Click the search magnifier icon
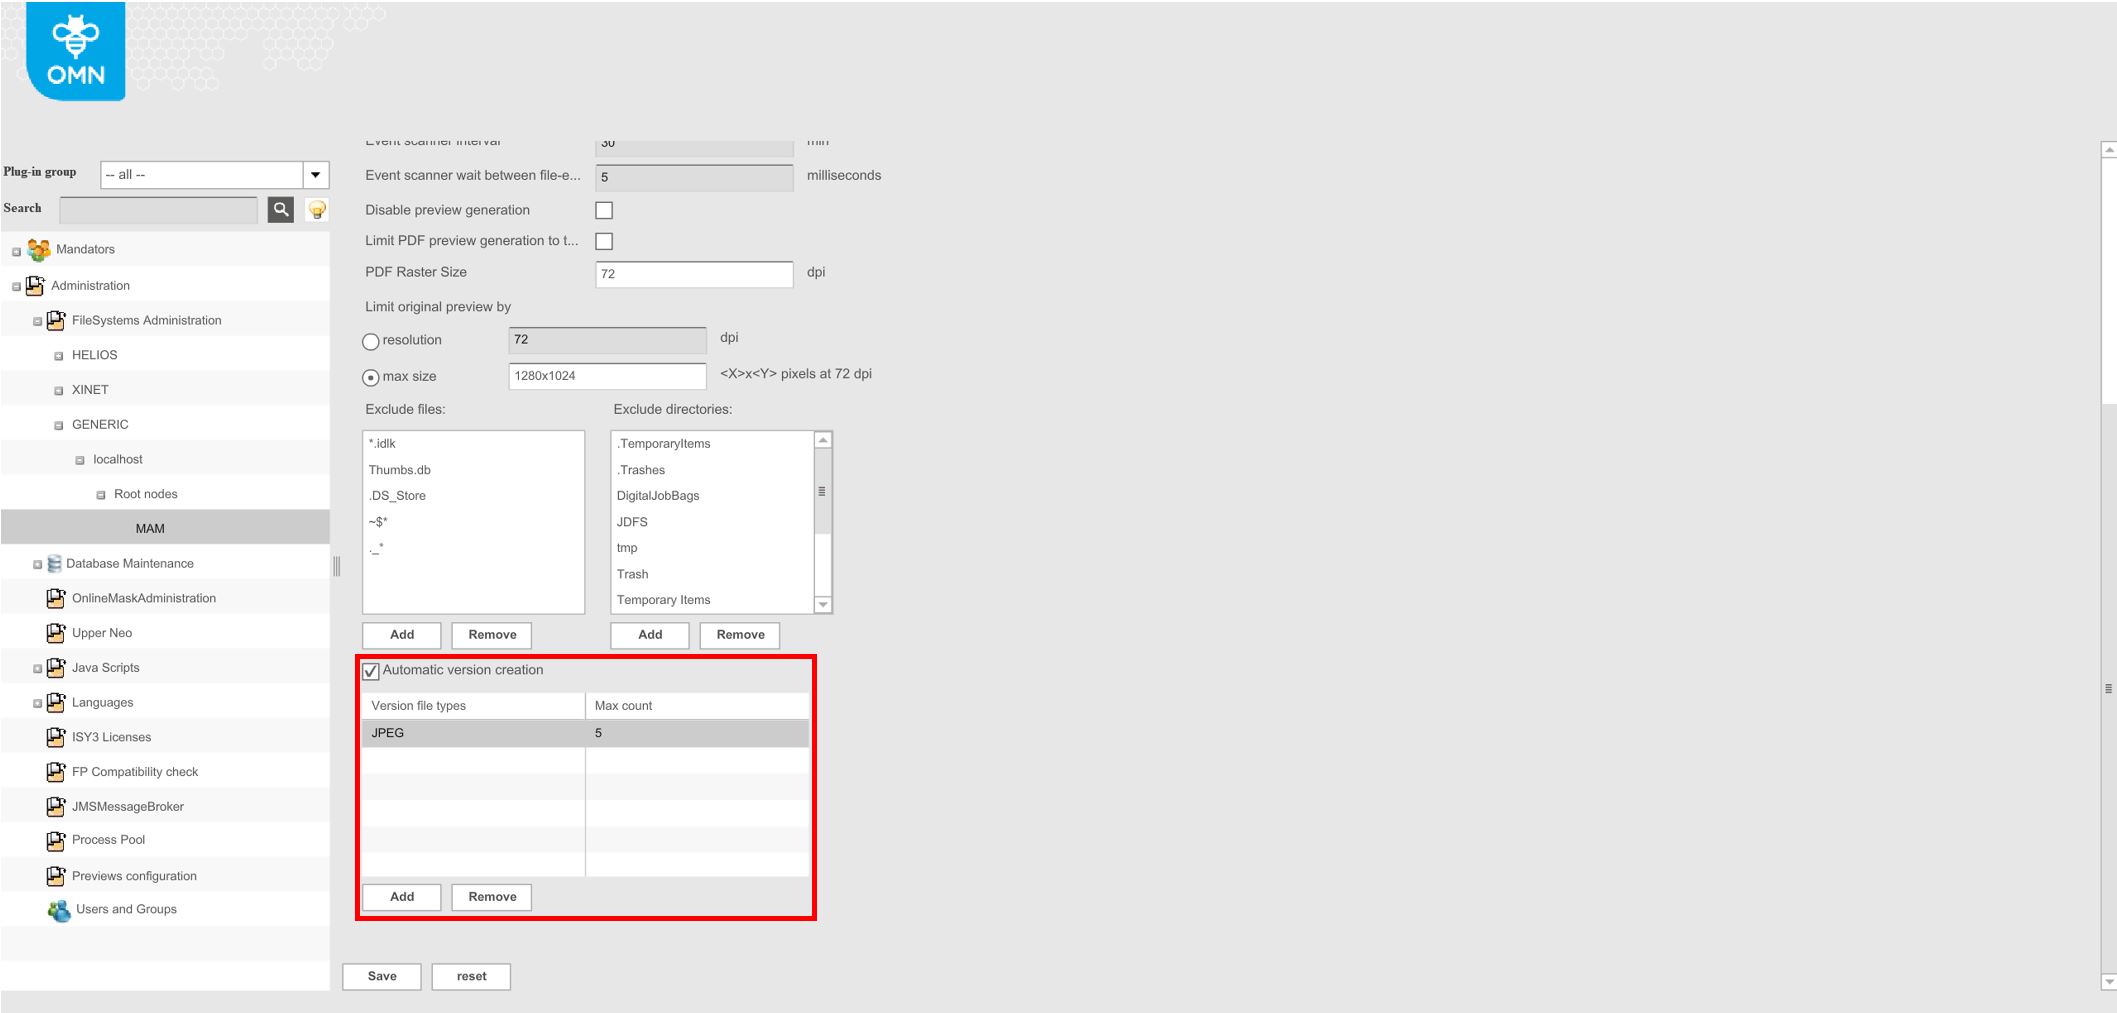 click(x=280, y=209)
